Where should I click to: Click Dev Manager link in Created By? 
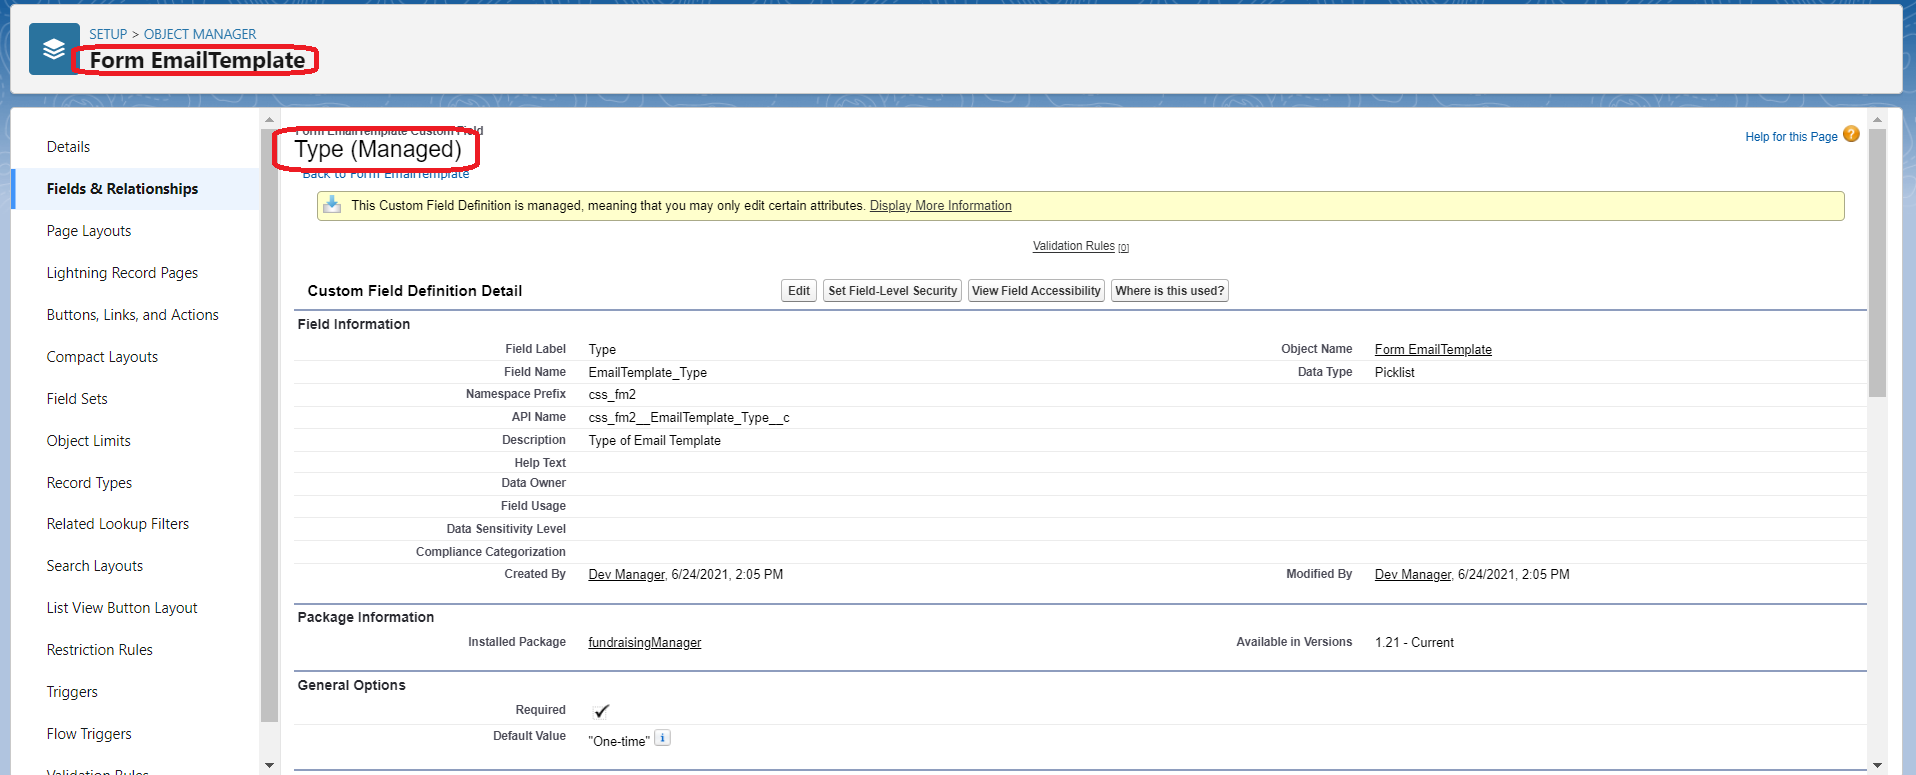pos(626,575)
